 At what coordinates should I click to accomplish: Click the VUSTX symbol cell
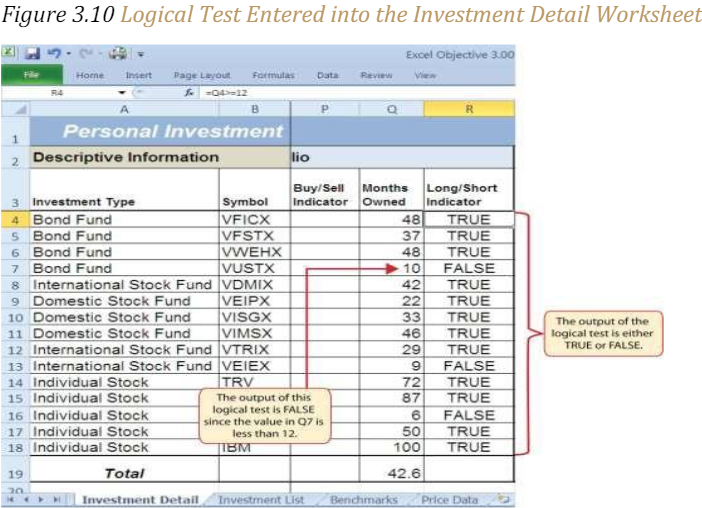tap(255, 269)
